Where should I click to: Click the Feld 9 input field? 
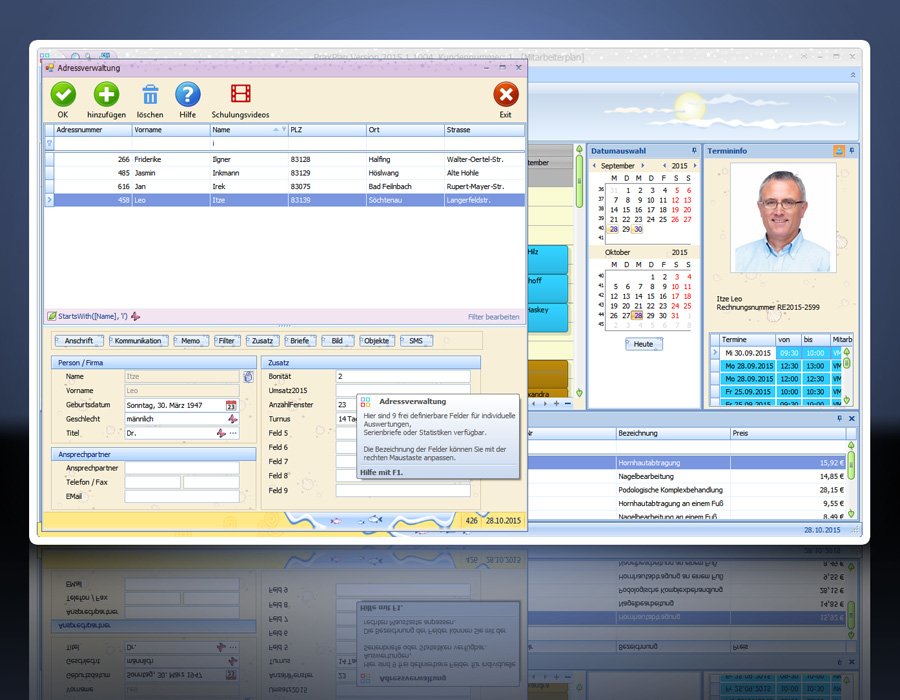tap(403, 491)
